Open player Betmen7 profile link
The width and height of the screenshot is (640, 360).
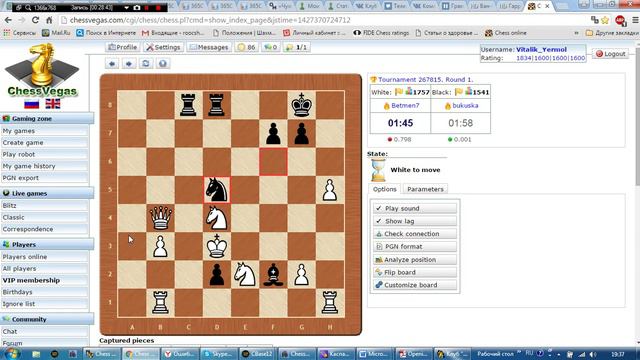(x=405, y=105)
